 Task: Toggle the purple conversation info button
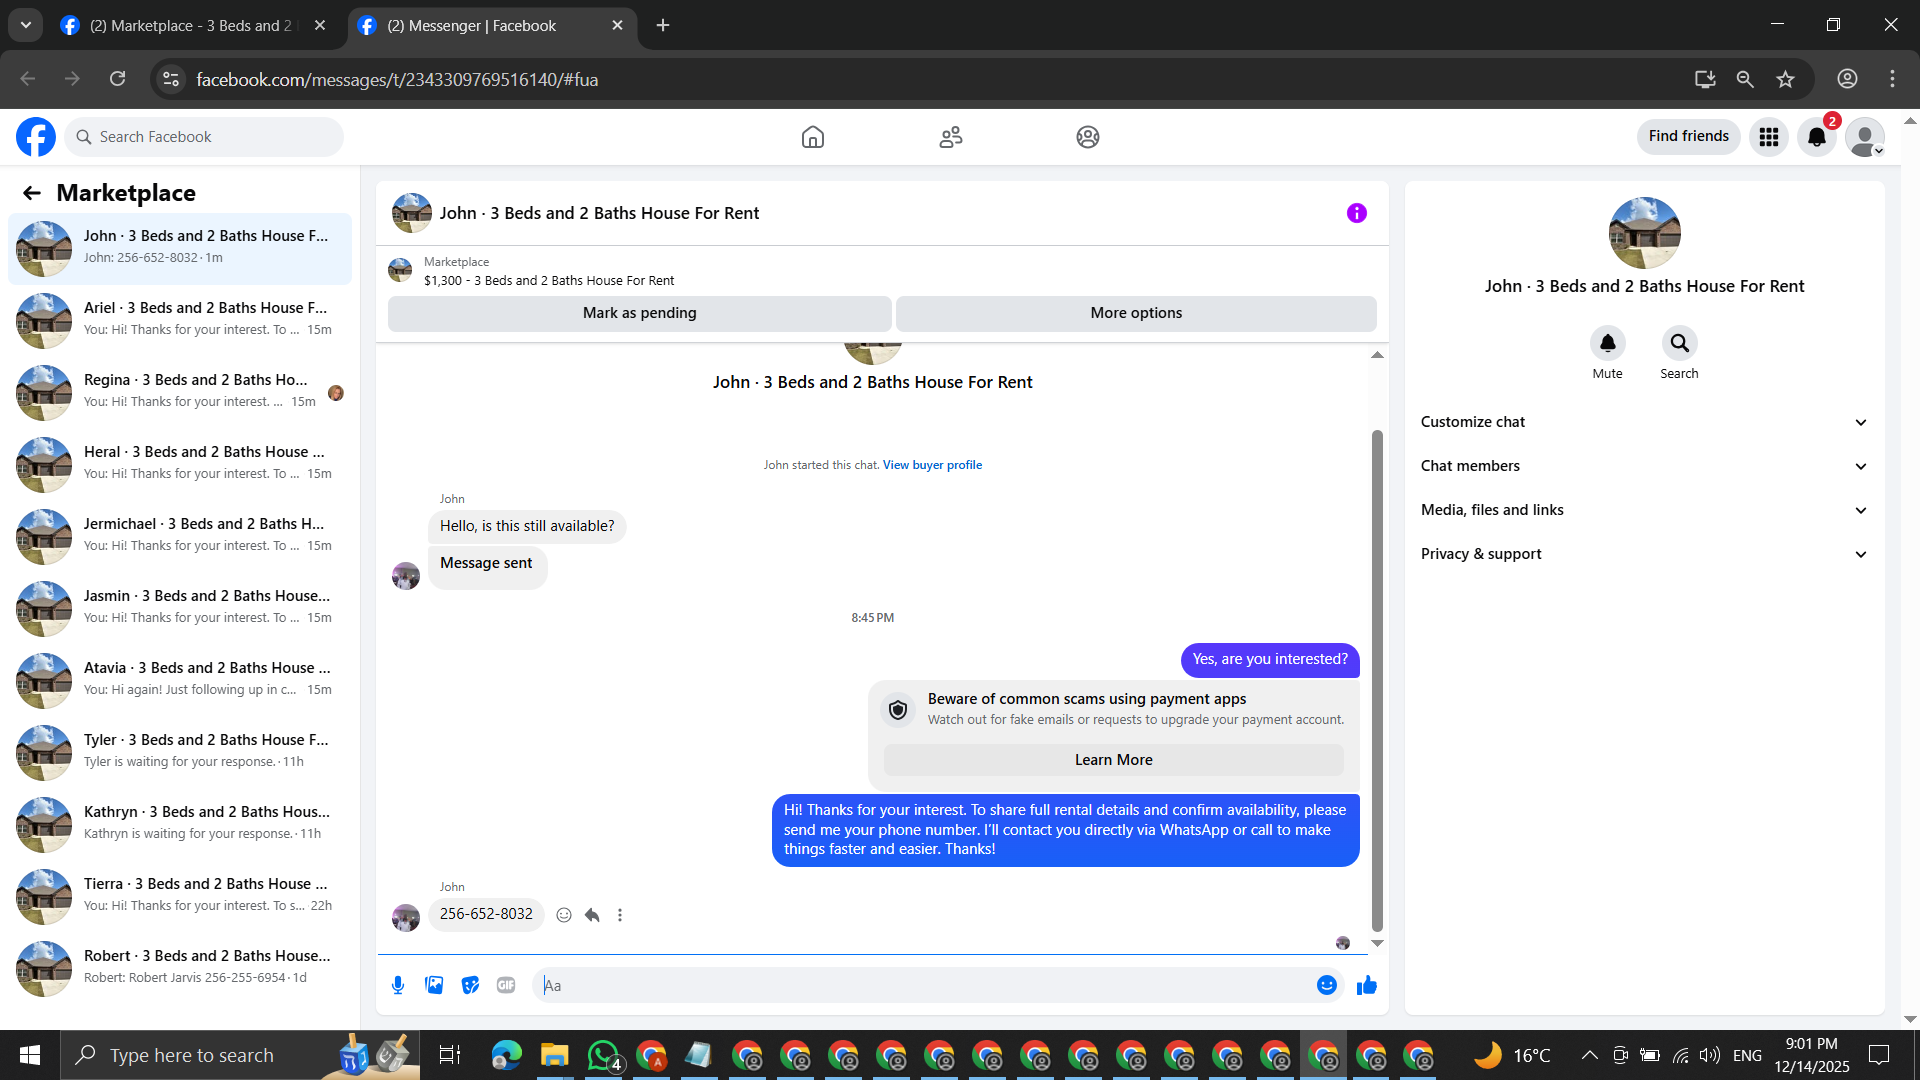[x=1356, y=213]
